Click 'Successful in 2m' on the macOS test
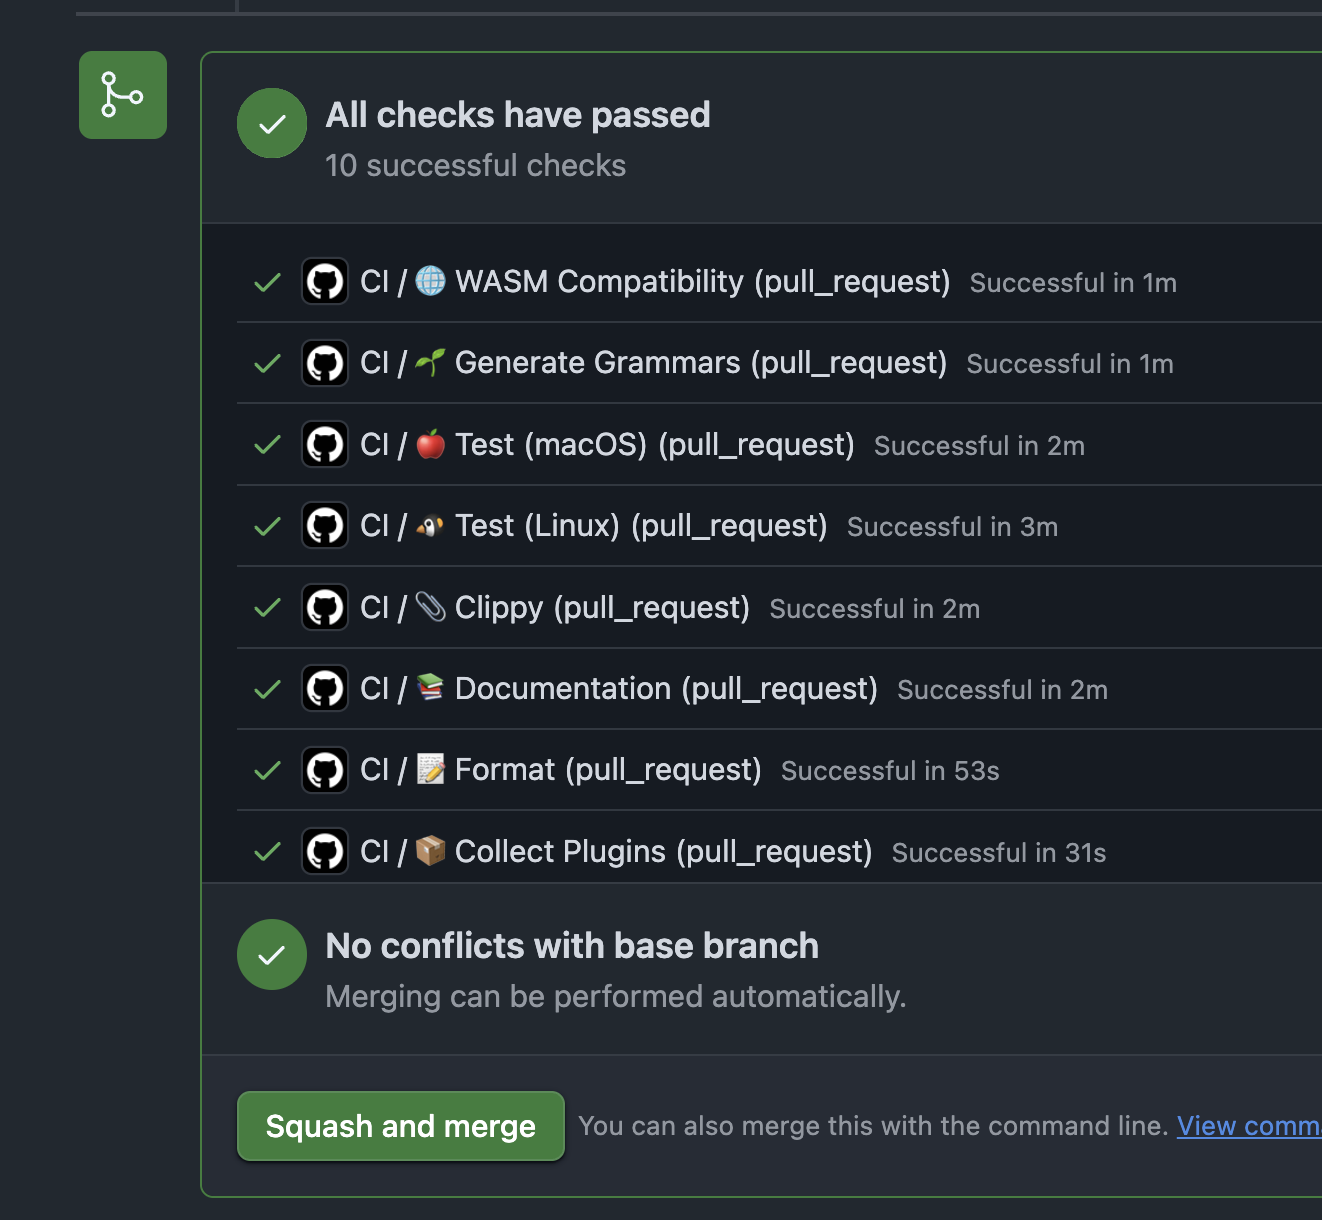1322x1220 pixels. pos(979,446)
